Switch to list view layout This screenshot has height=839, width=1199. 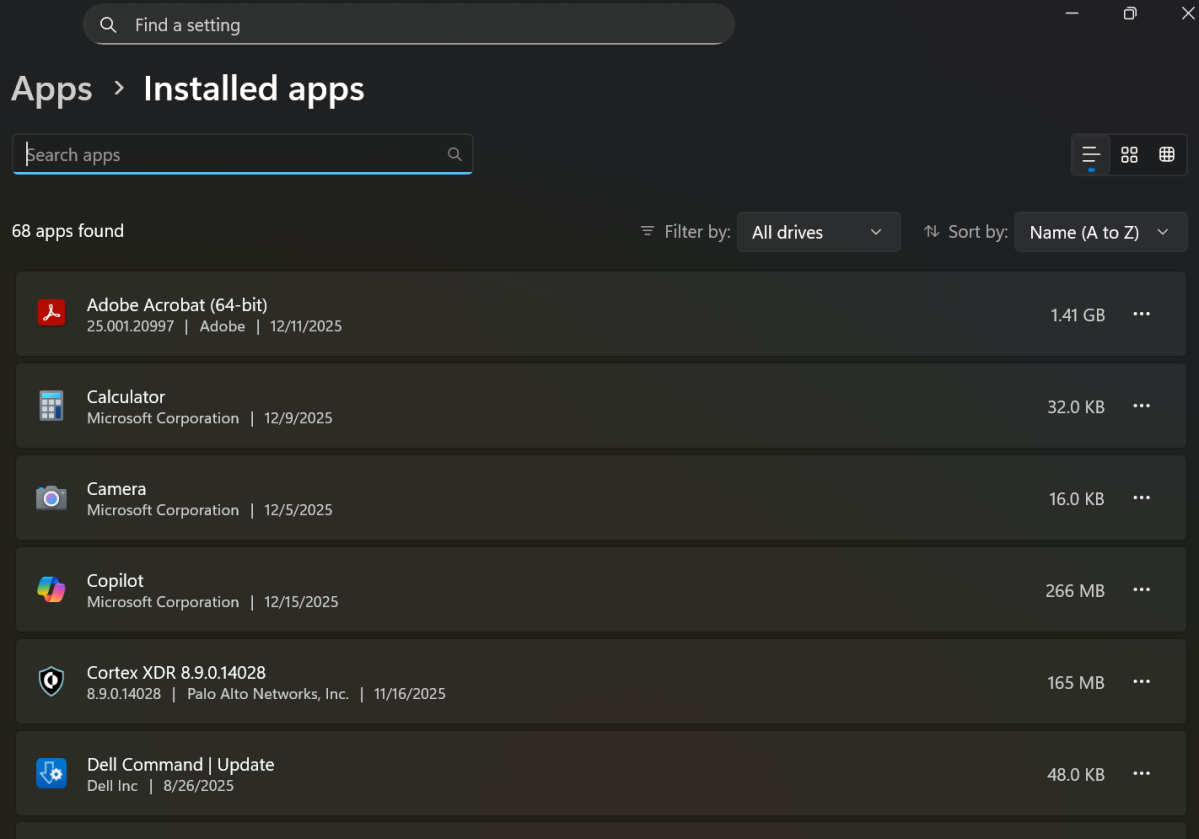click(1091, 155)
